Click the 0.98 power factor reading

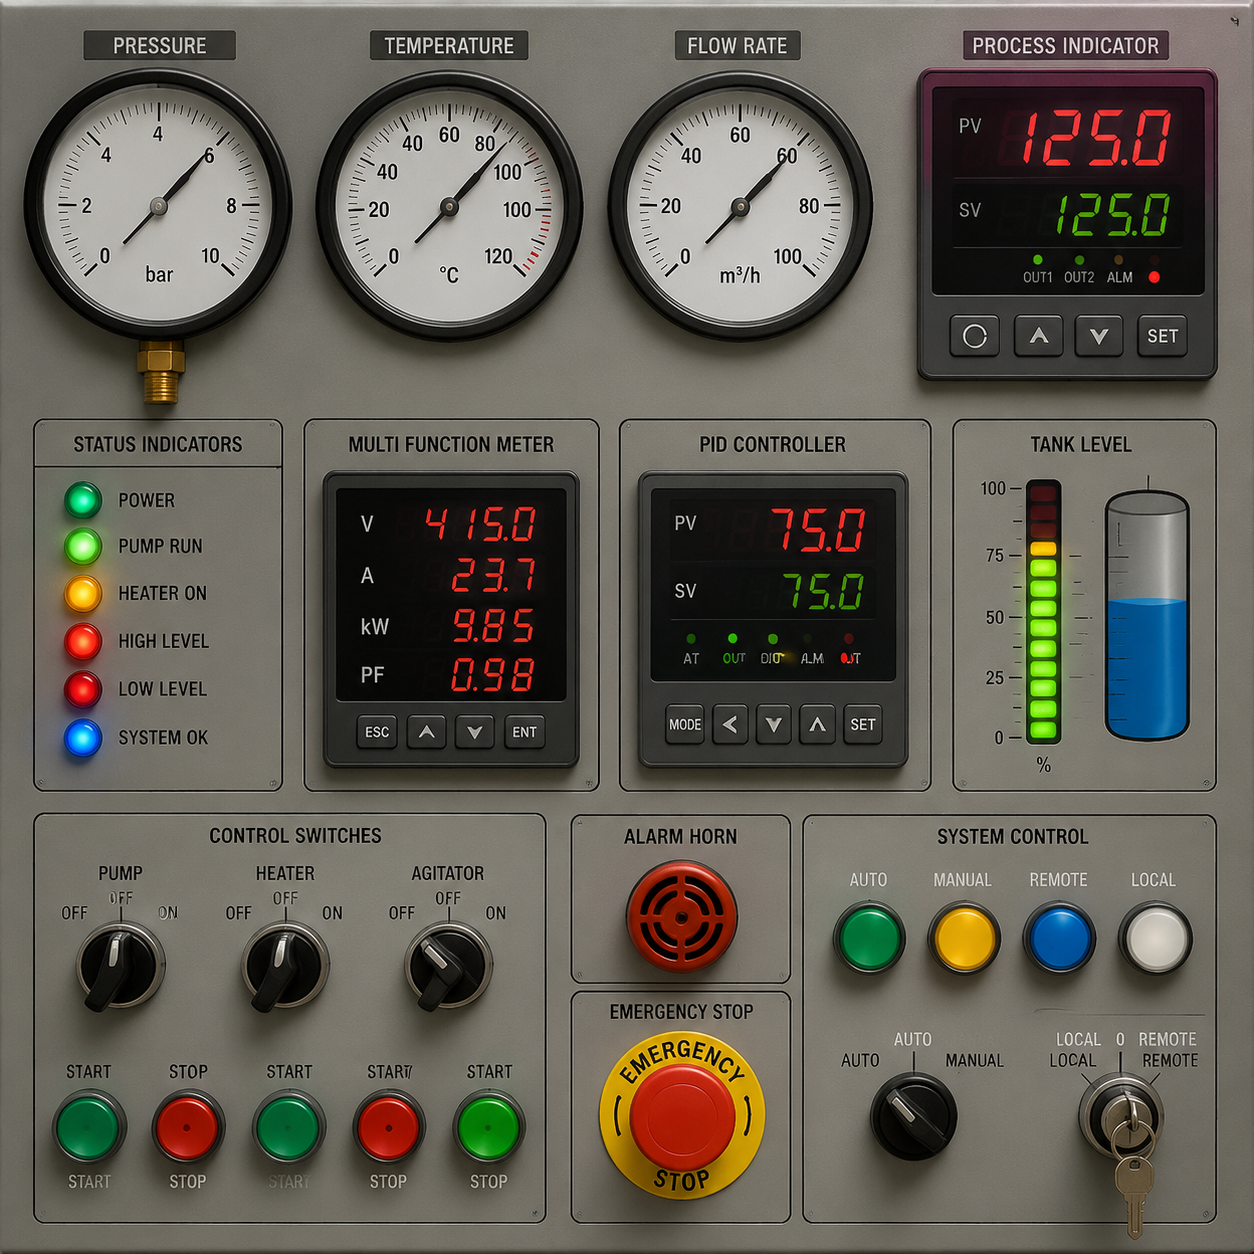pos(493,676)
